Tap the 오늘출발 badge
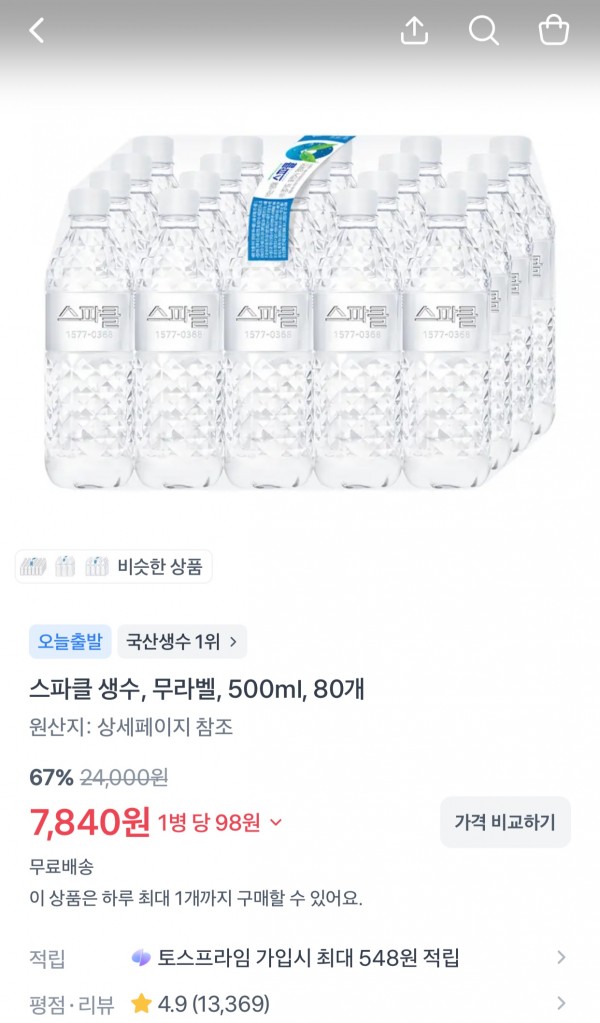Image resolution: width=600 pixels, height=1023 pixels. [70, 641]
